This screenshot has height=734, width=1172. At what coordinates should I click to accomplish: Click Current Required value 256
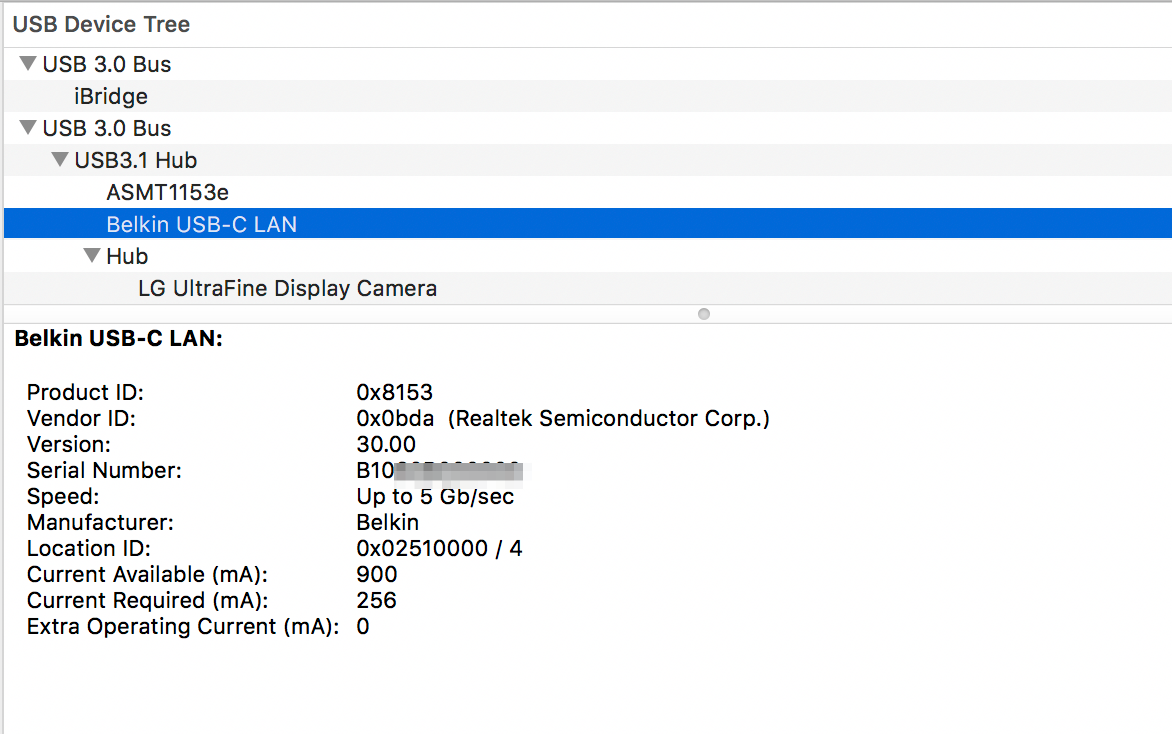click(x=376, y=601)
